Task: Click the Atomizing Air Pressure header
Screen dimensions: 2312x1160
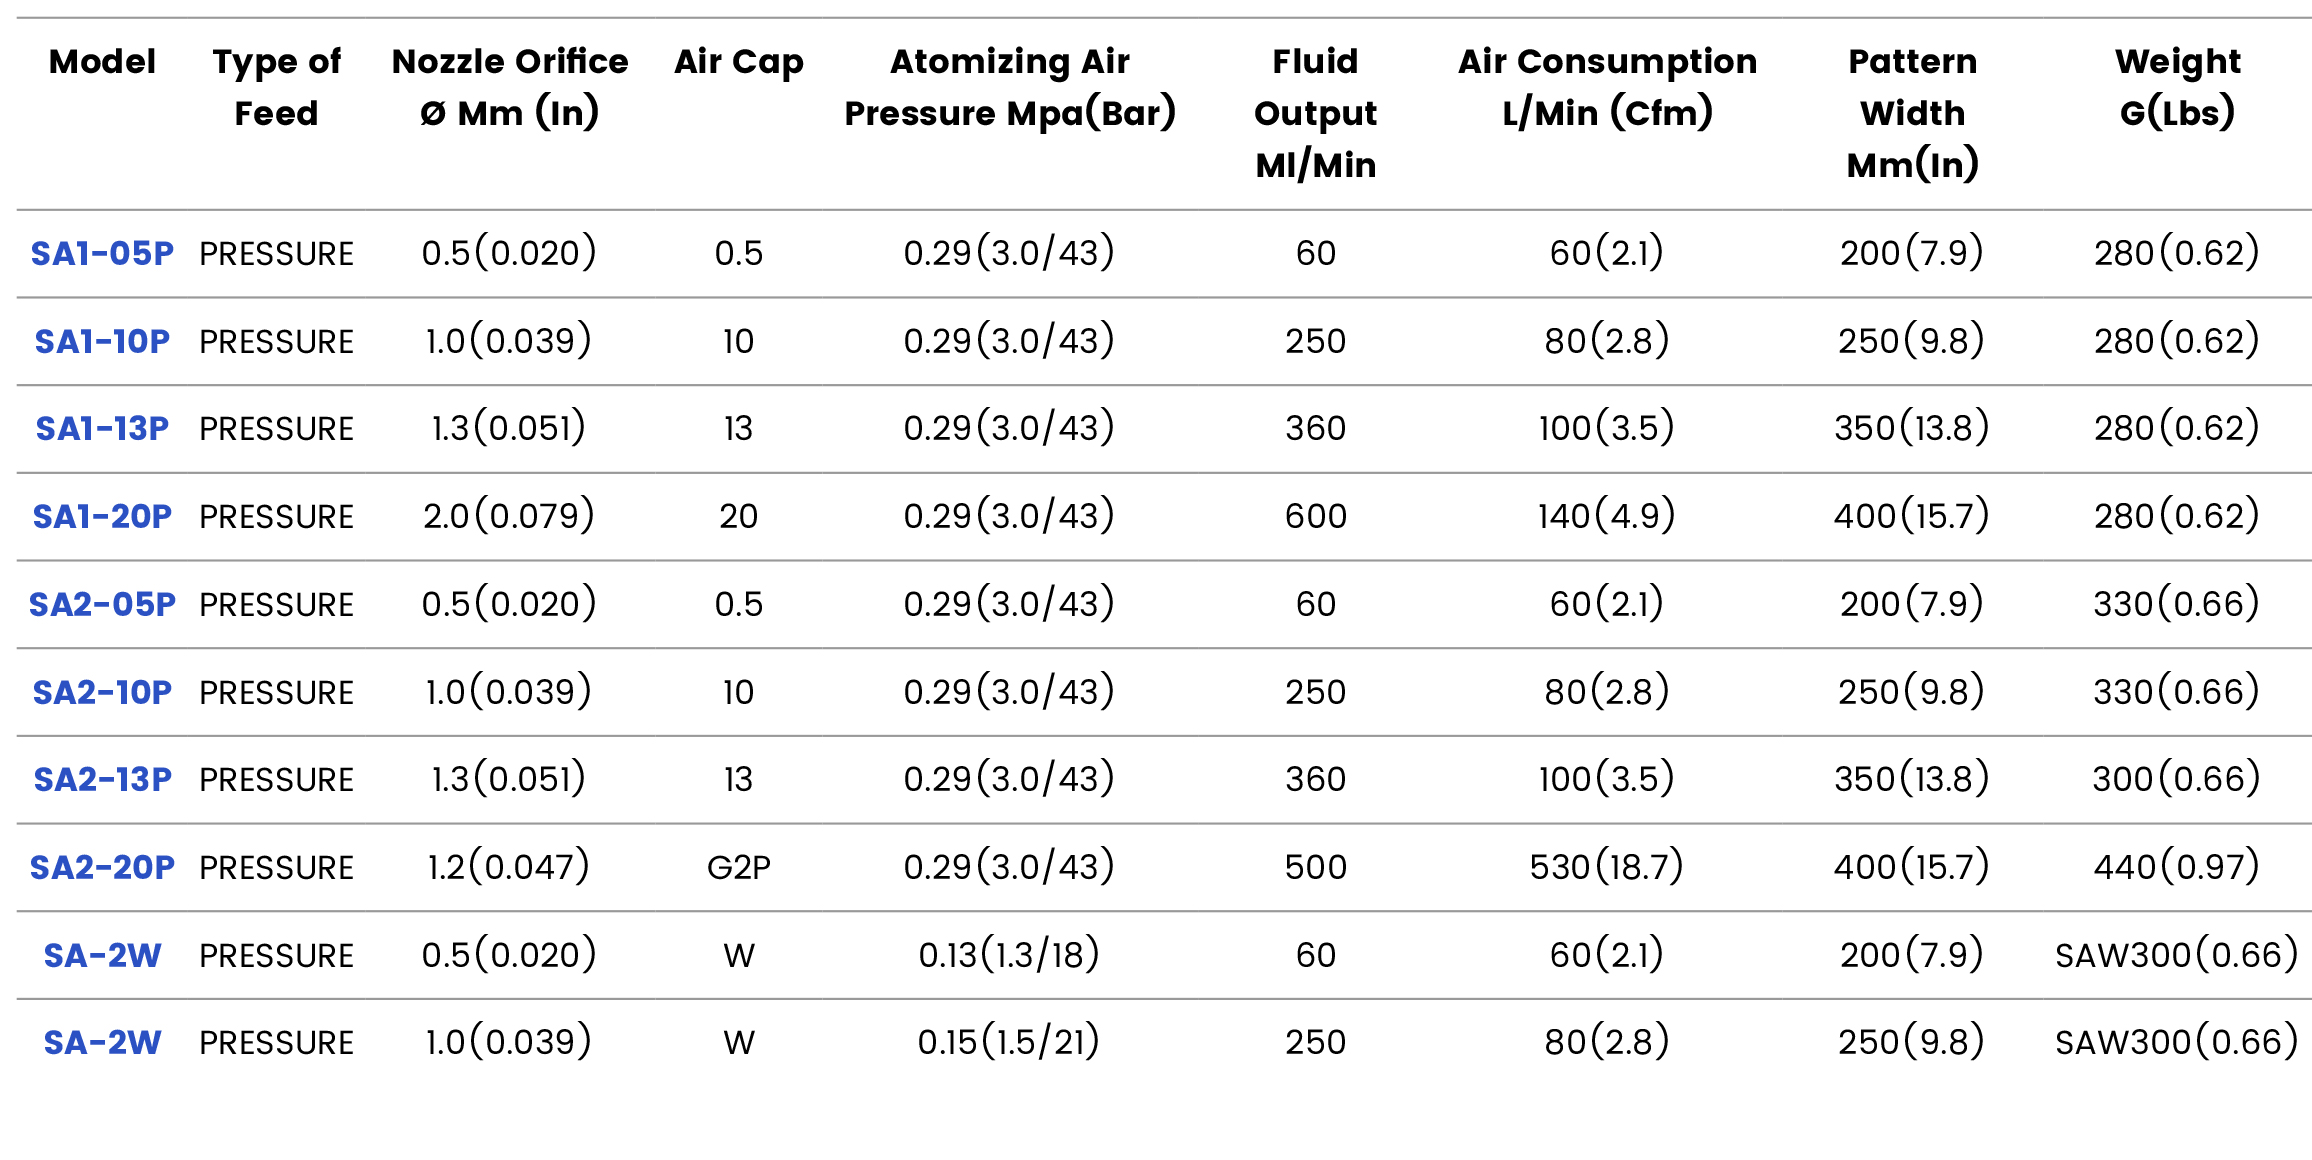Action: (1009, 87)
